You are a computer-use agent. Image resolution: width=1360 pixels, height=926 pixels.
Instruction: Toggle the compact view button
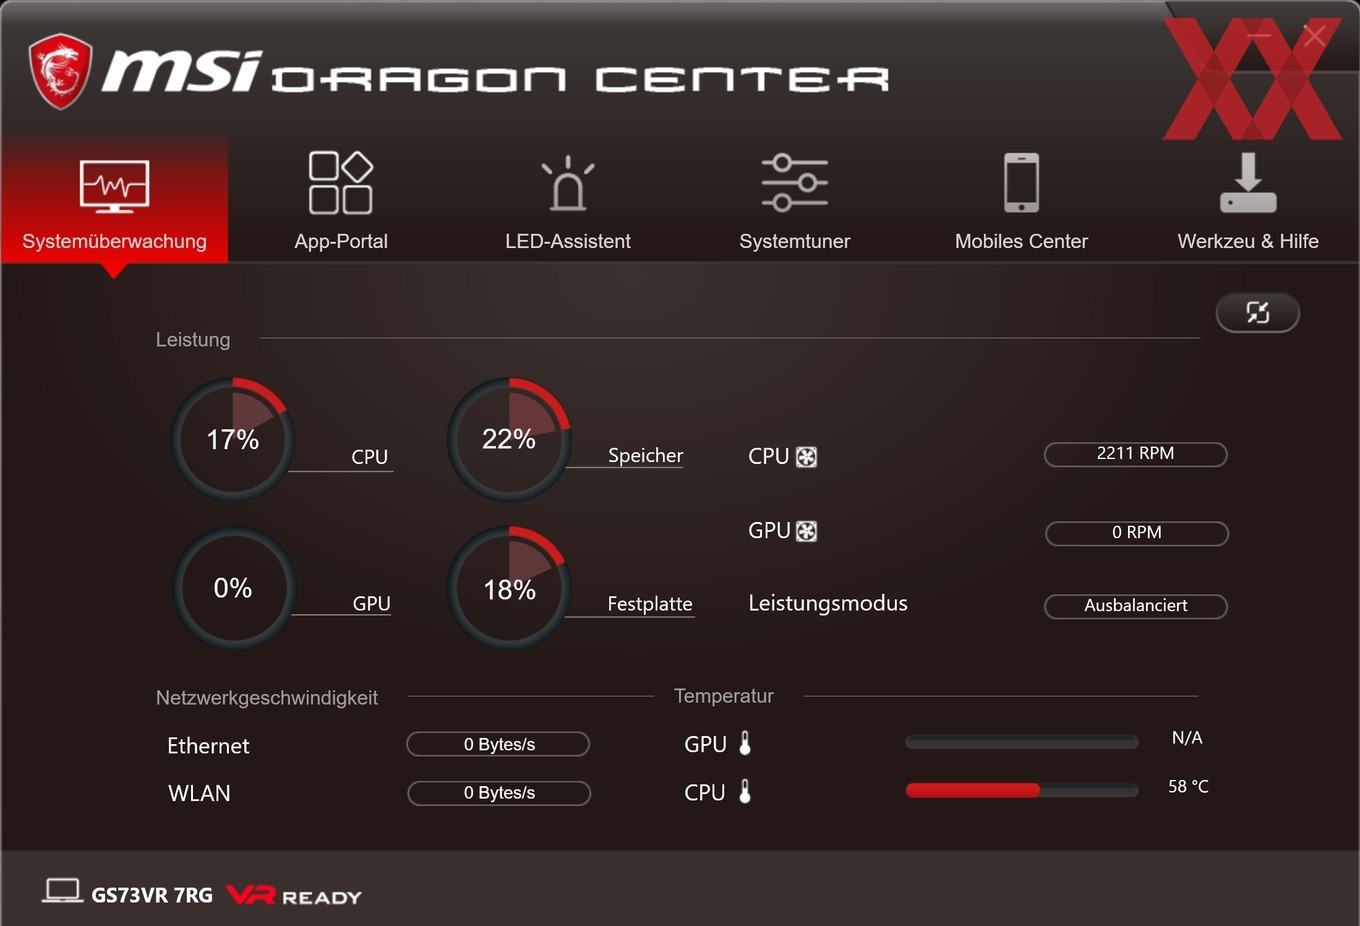(x=1257, y=313)
